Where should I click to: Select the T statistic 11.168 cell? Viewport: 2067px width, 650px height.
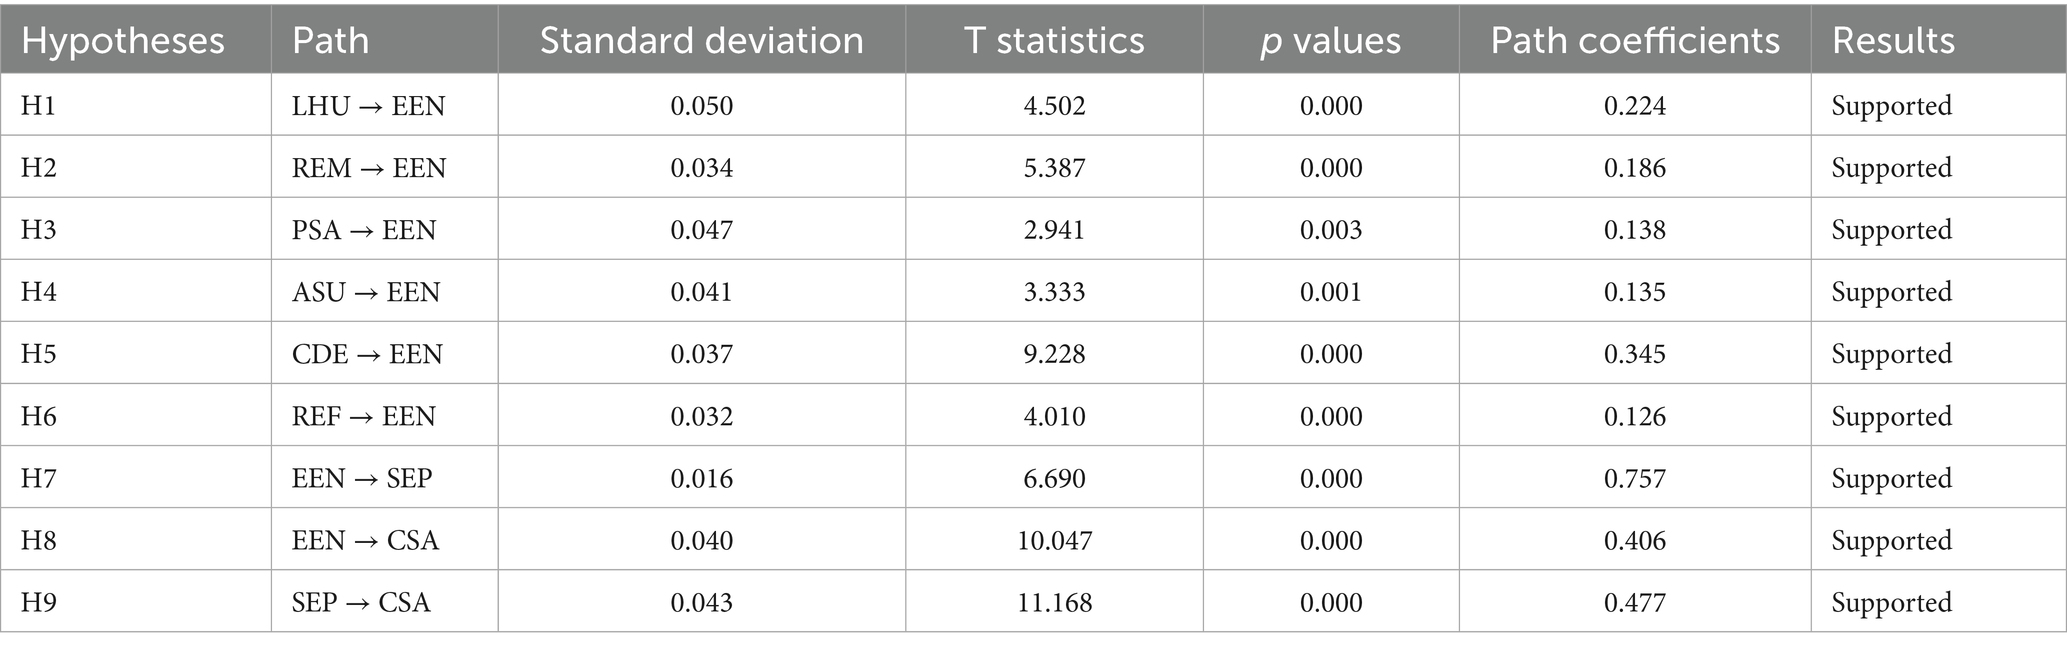point(1054,602)
